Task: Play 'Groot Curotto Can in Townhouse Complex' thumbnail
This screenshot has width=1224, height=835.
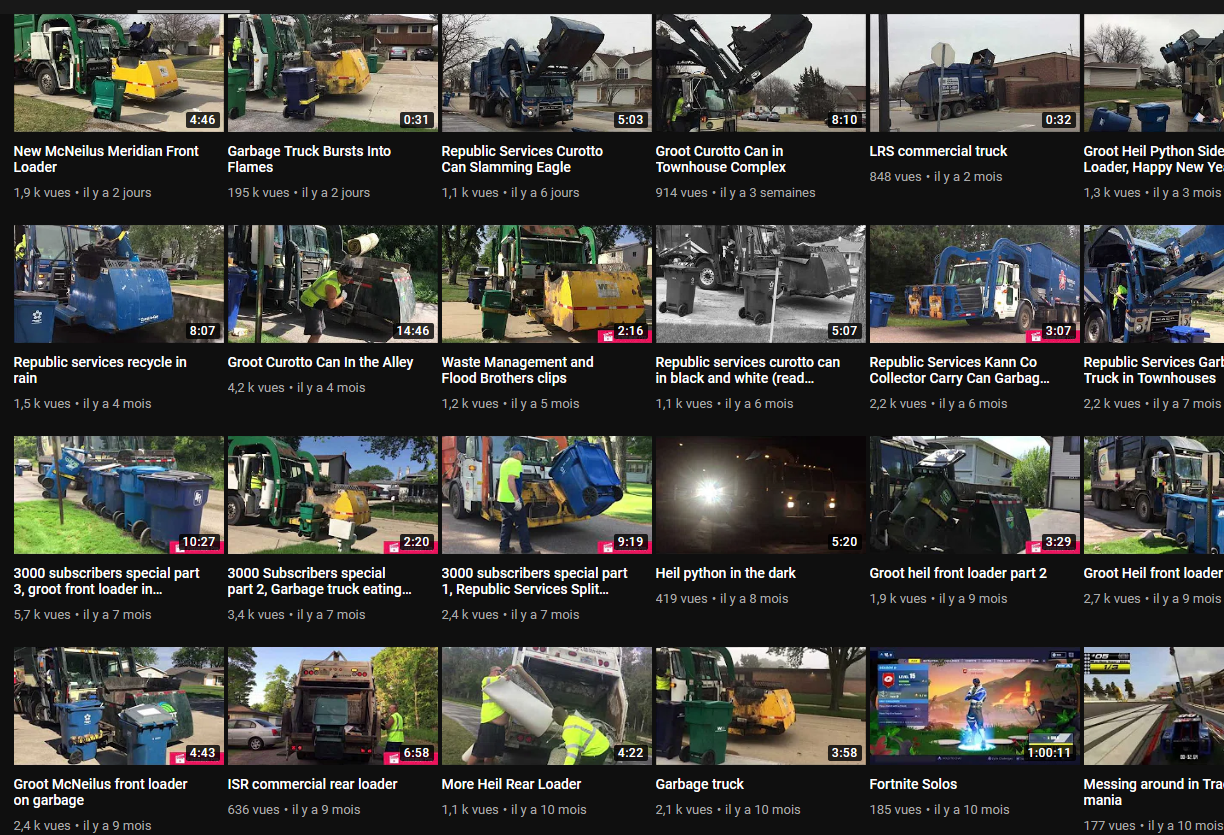Action: pos(760,73)
